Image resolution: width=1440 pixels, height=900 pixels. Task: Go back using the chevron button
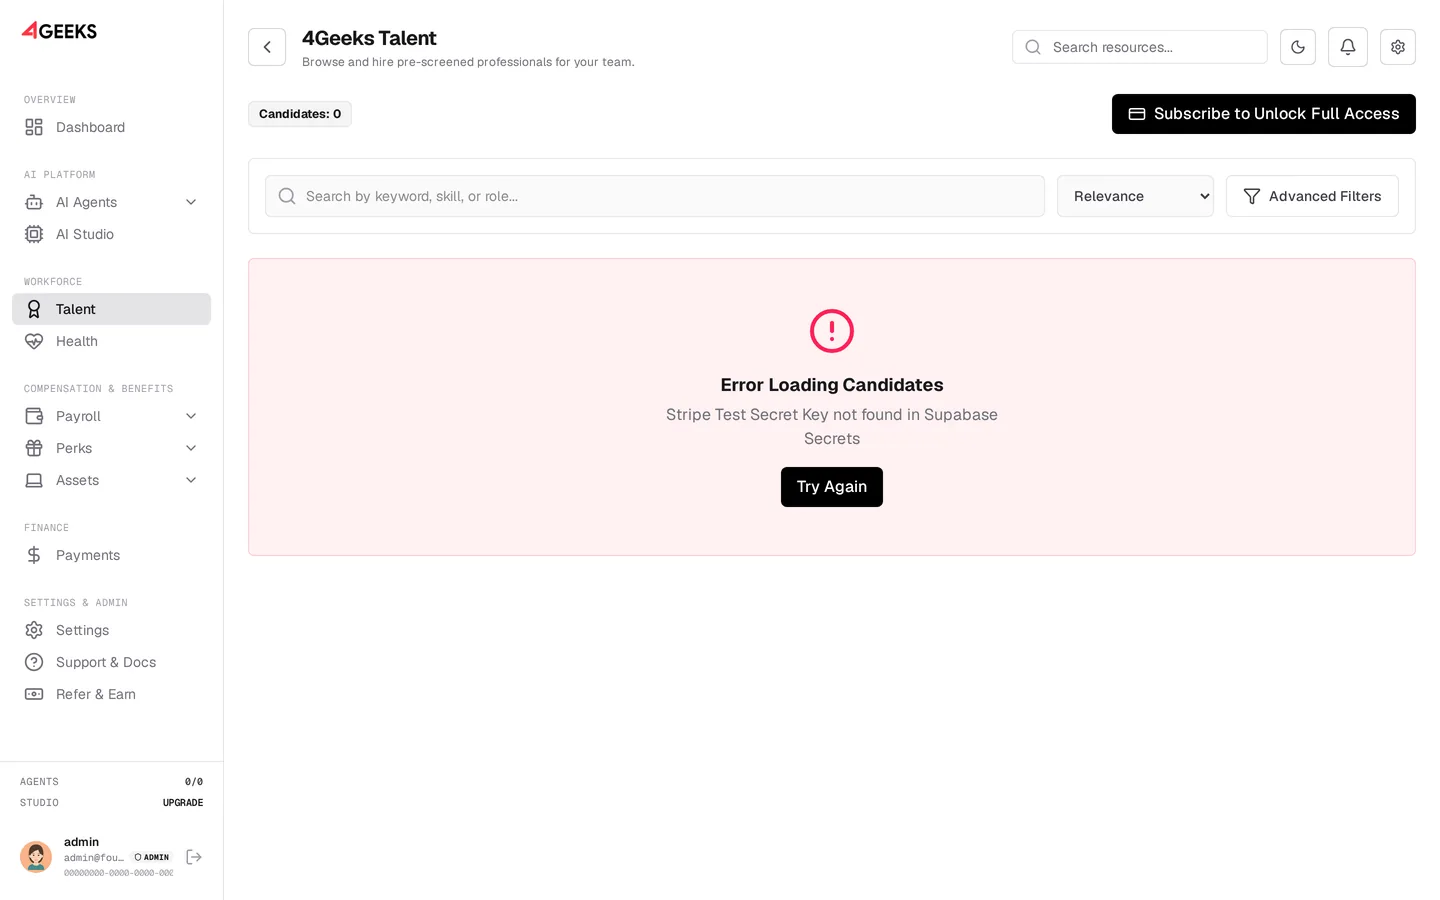tap(267, 47)
